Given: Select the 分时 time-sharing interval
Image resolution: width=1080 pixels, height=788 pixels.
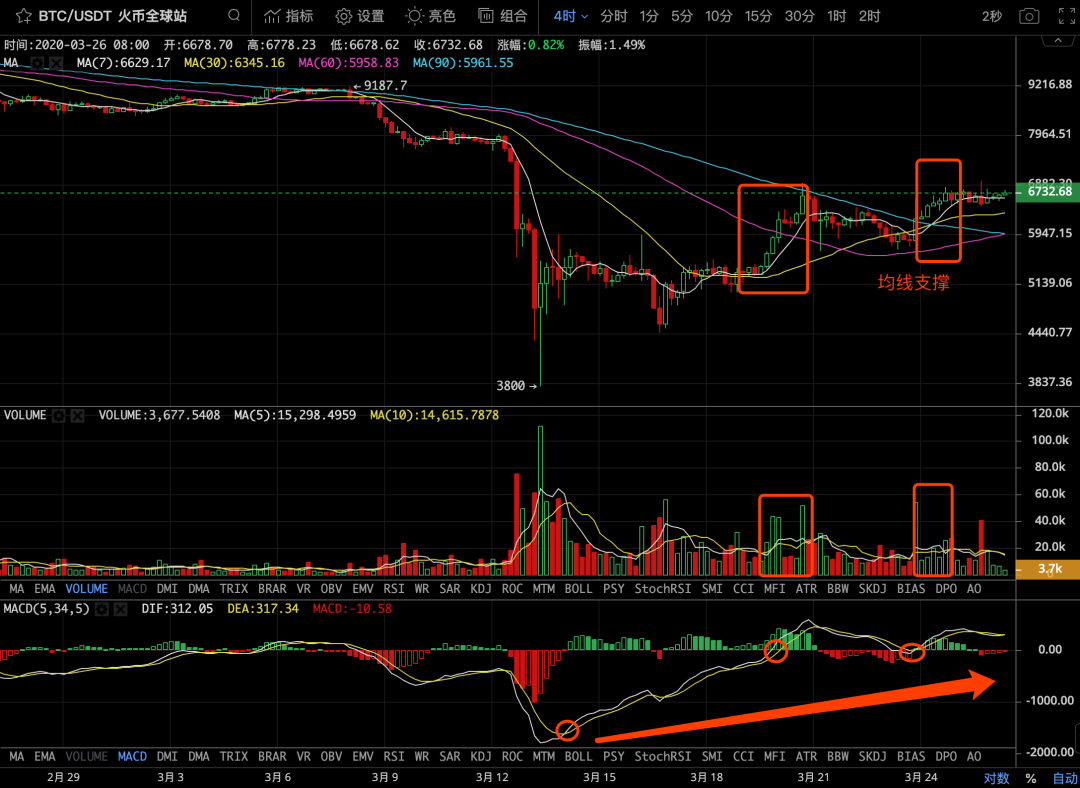Looking at the screenshot, I should (x=614, y=16).
